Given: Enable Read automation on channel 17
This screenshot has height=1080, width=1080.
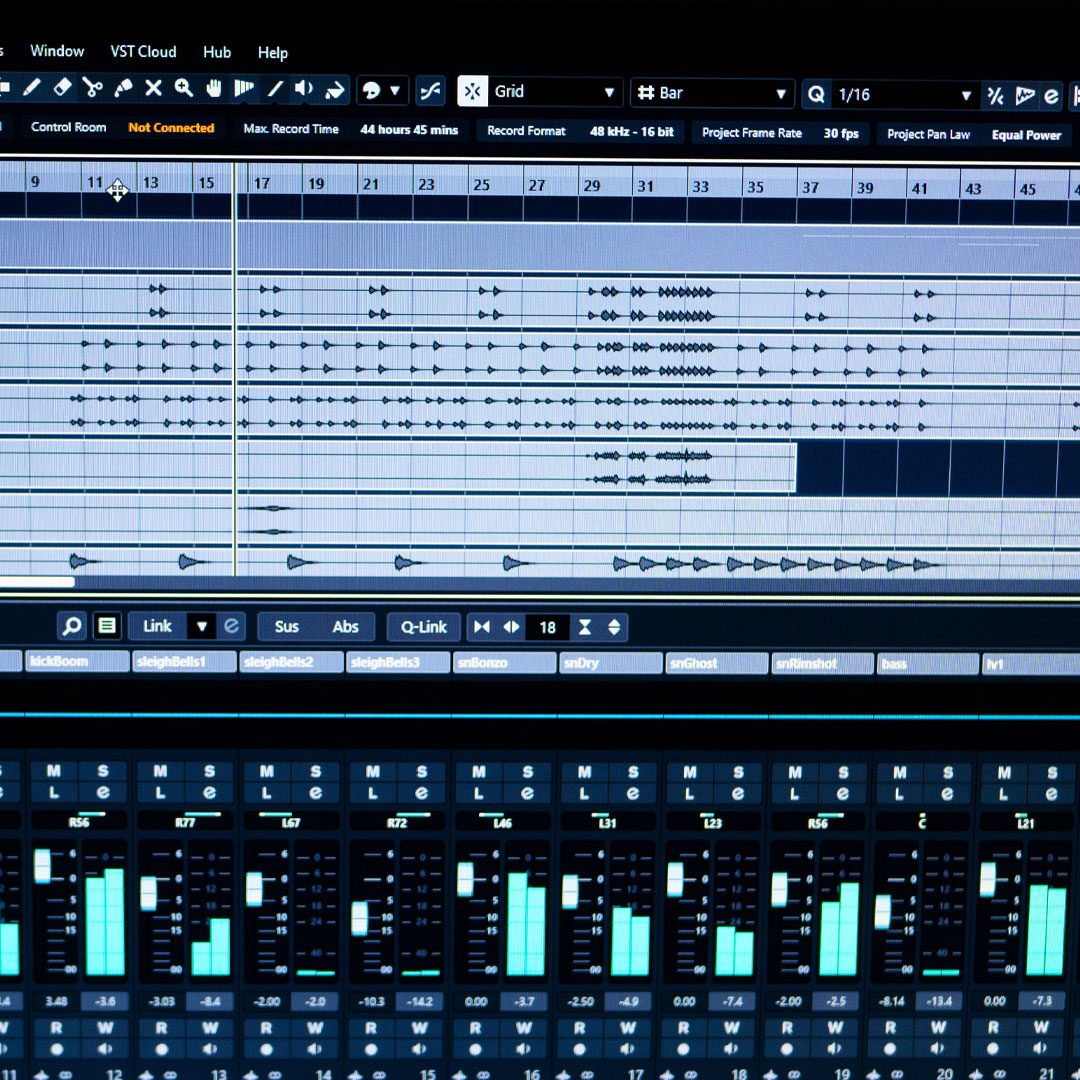Looking at the screenshot, I should pos(580,1028).
